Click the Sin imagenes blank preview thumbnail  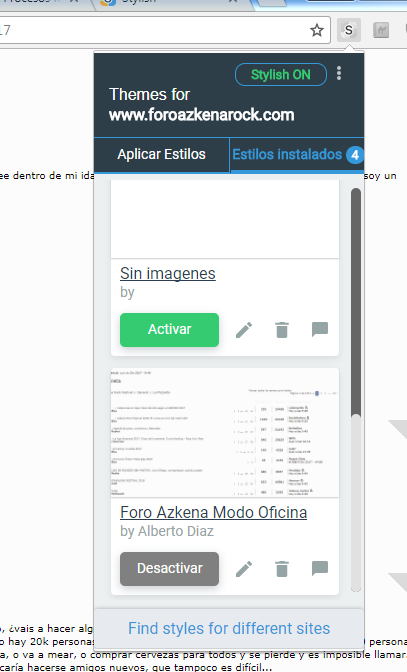coord(224,219)
